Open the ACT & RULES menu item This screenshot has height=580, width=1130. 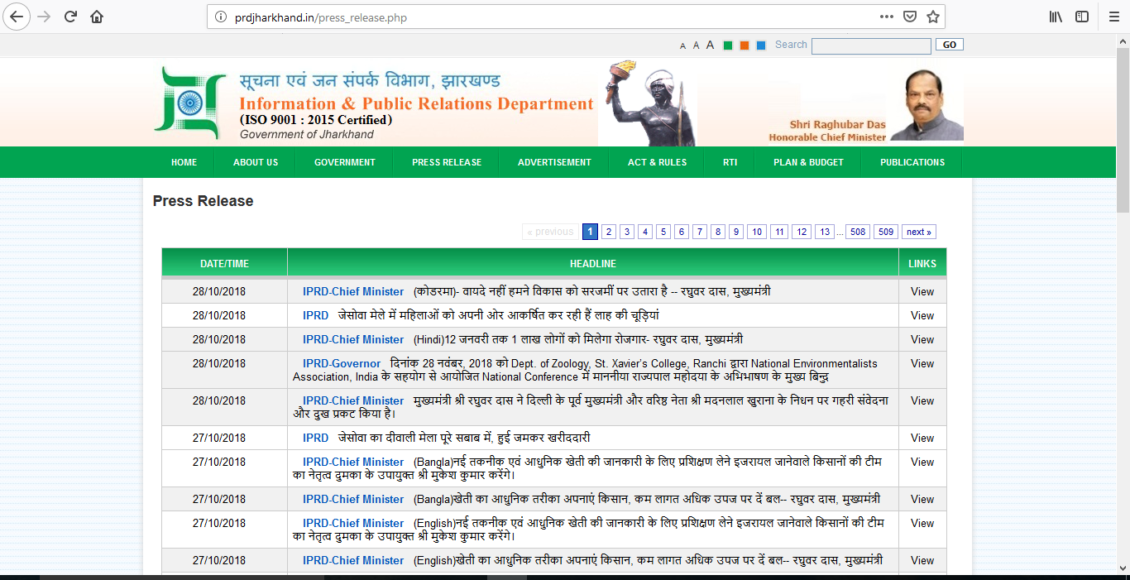click(657, 162)
